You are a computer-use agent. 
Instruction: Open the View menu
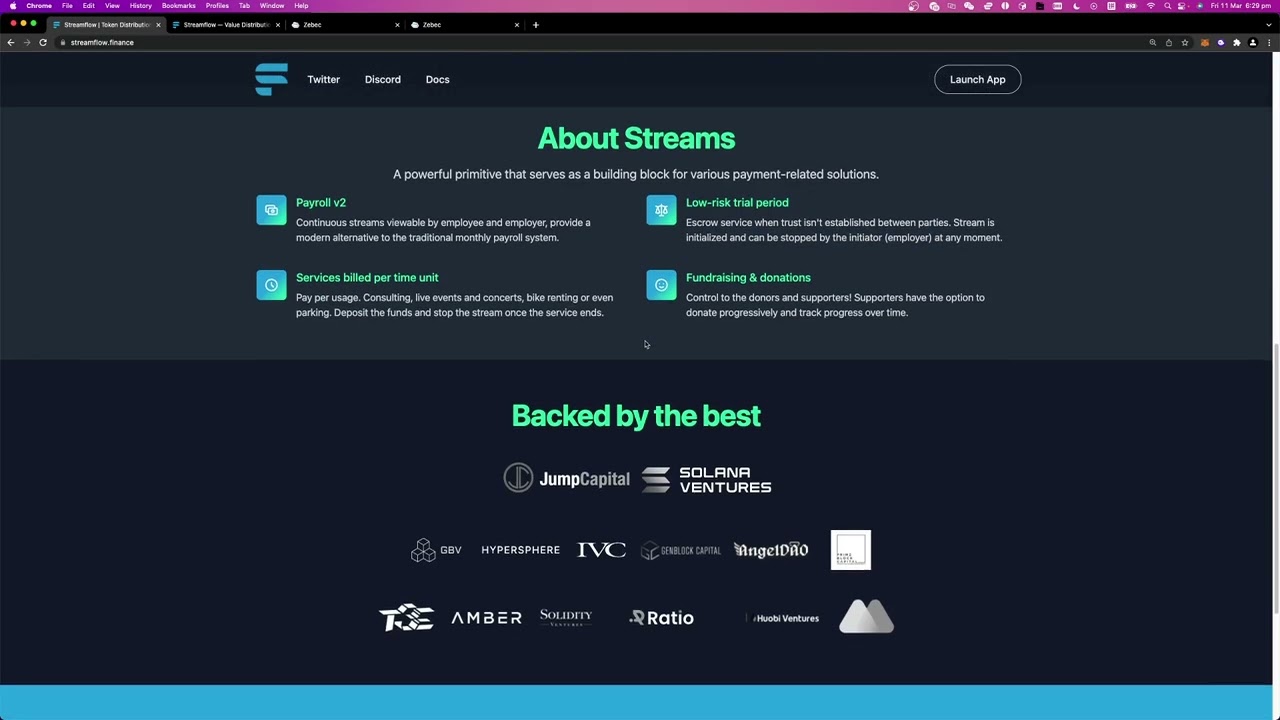pyautogui.click(x=112, y=5)
